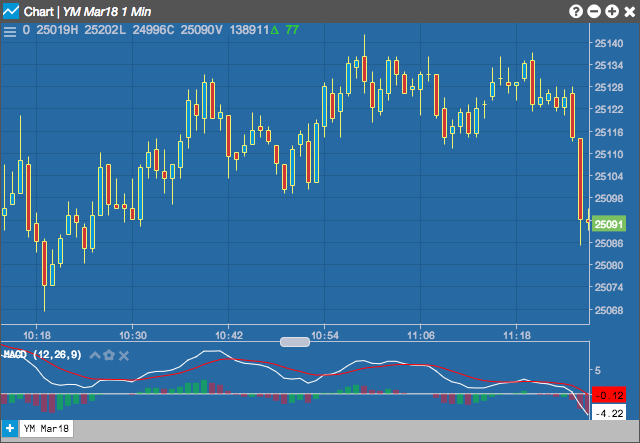Collapse MACD study with the up caret
The width and height of the screenshot is (640, 443).
(95, 355)
